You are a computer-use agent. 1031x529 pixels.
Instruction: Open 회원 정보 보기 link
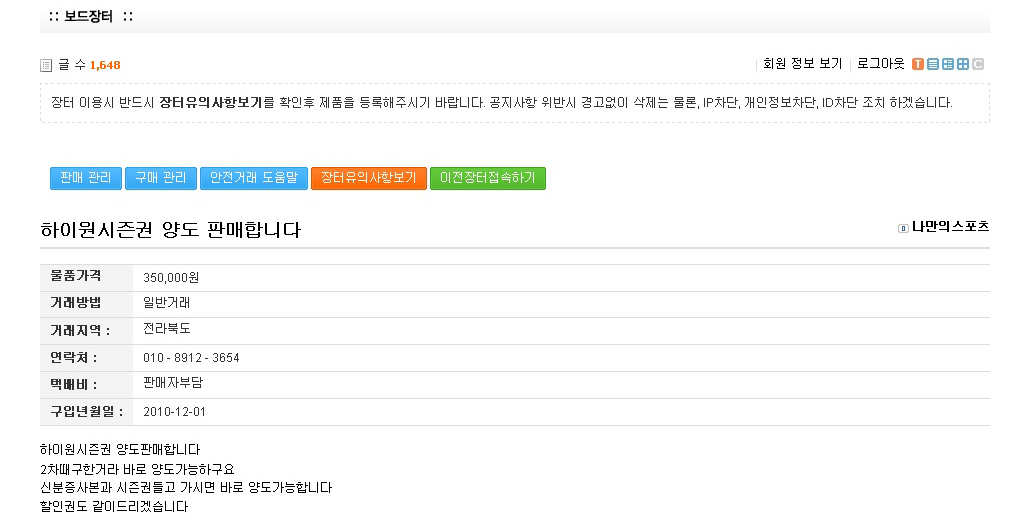coord(802,64)
